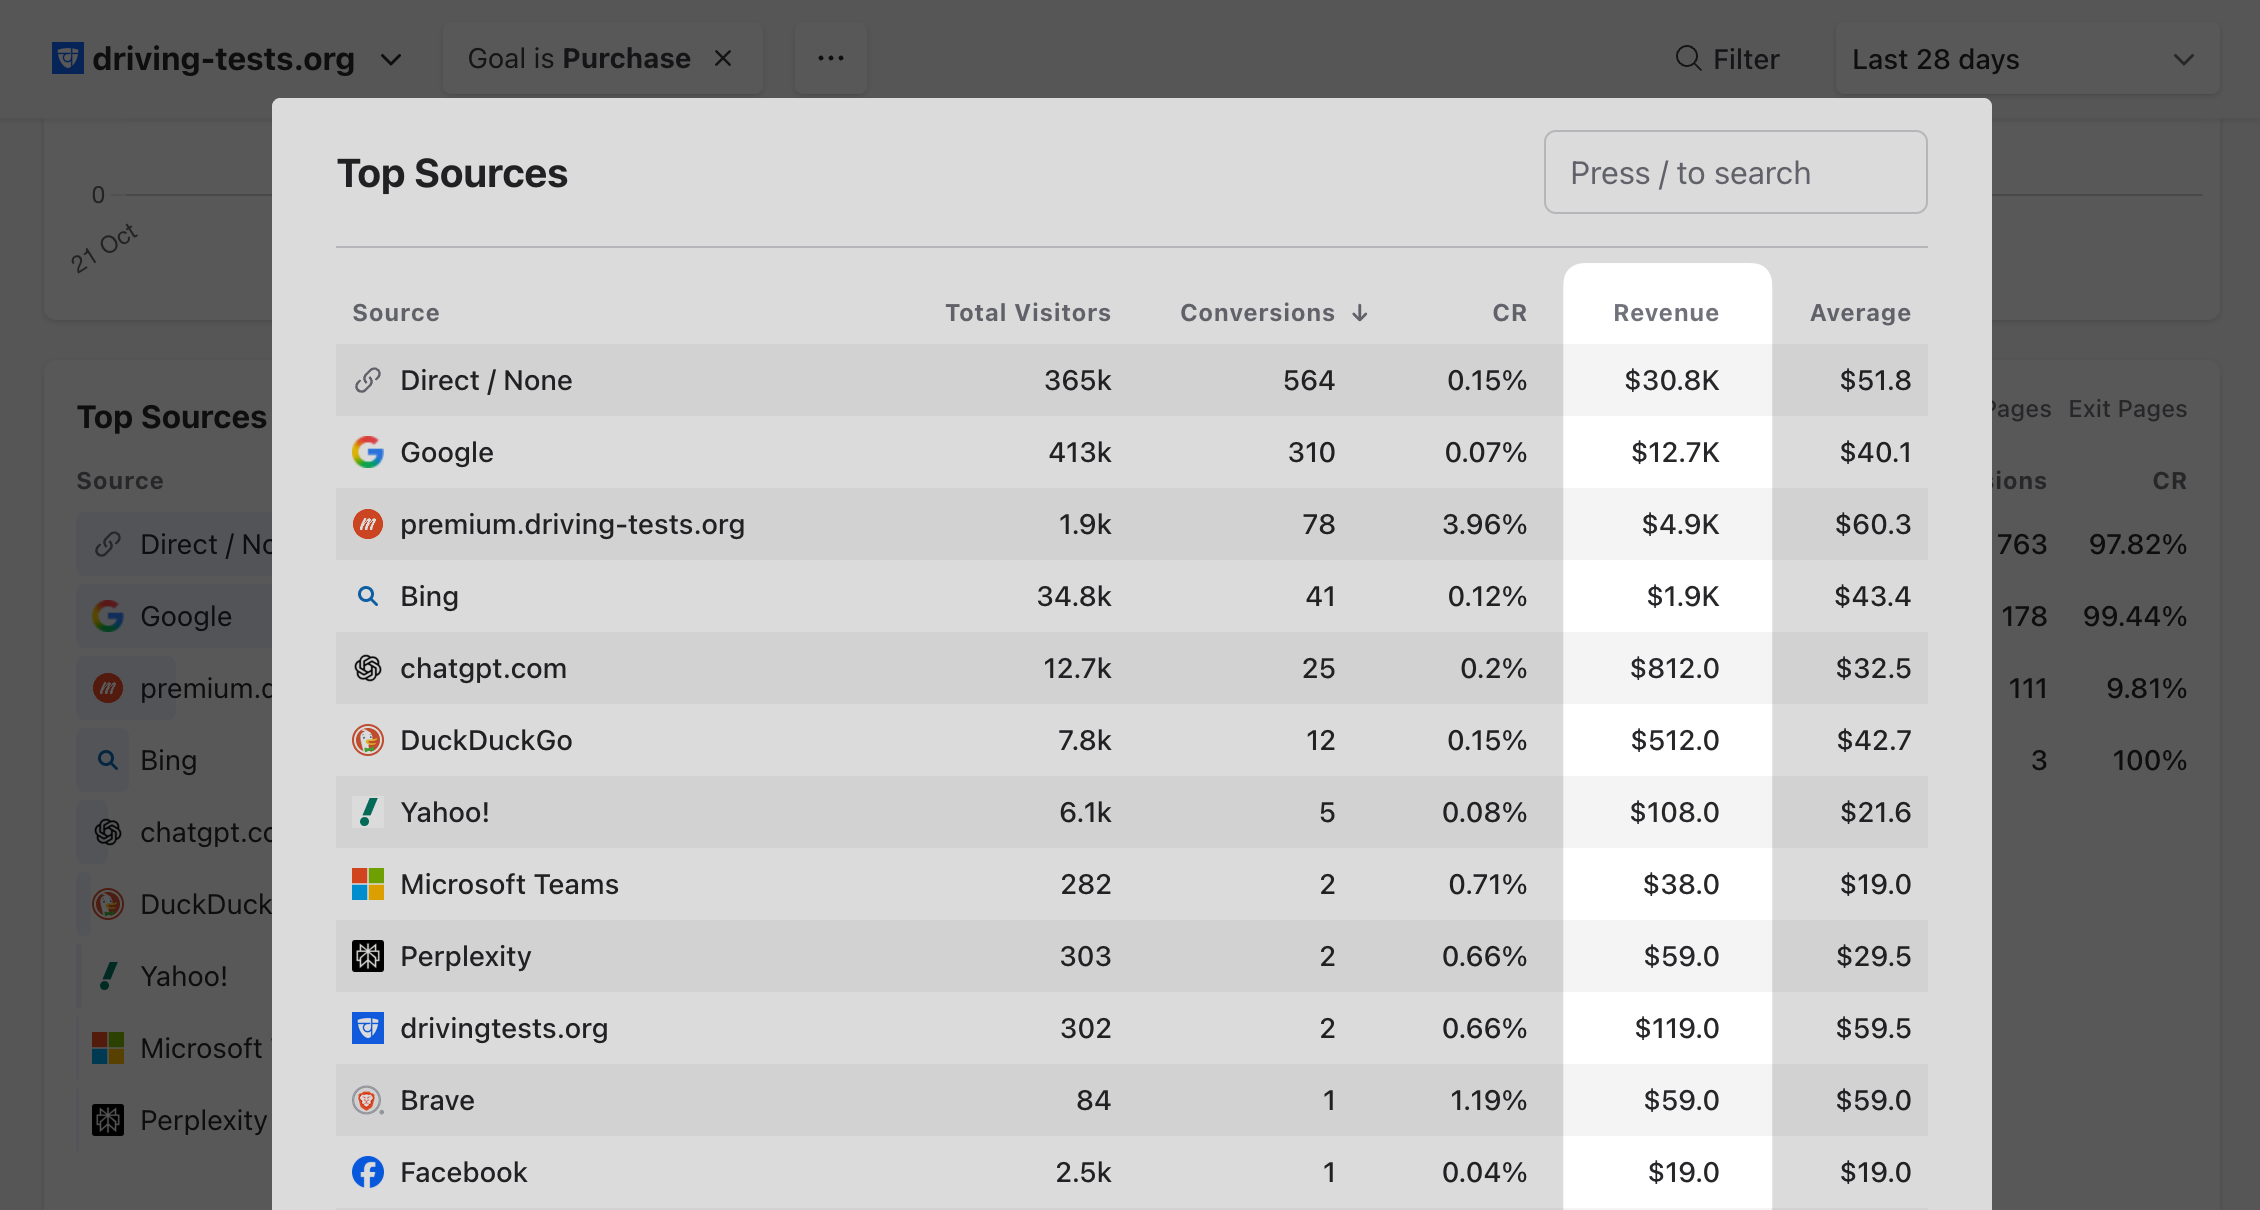Click the chatgpt.com source icon

tap(367, 668)
